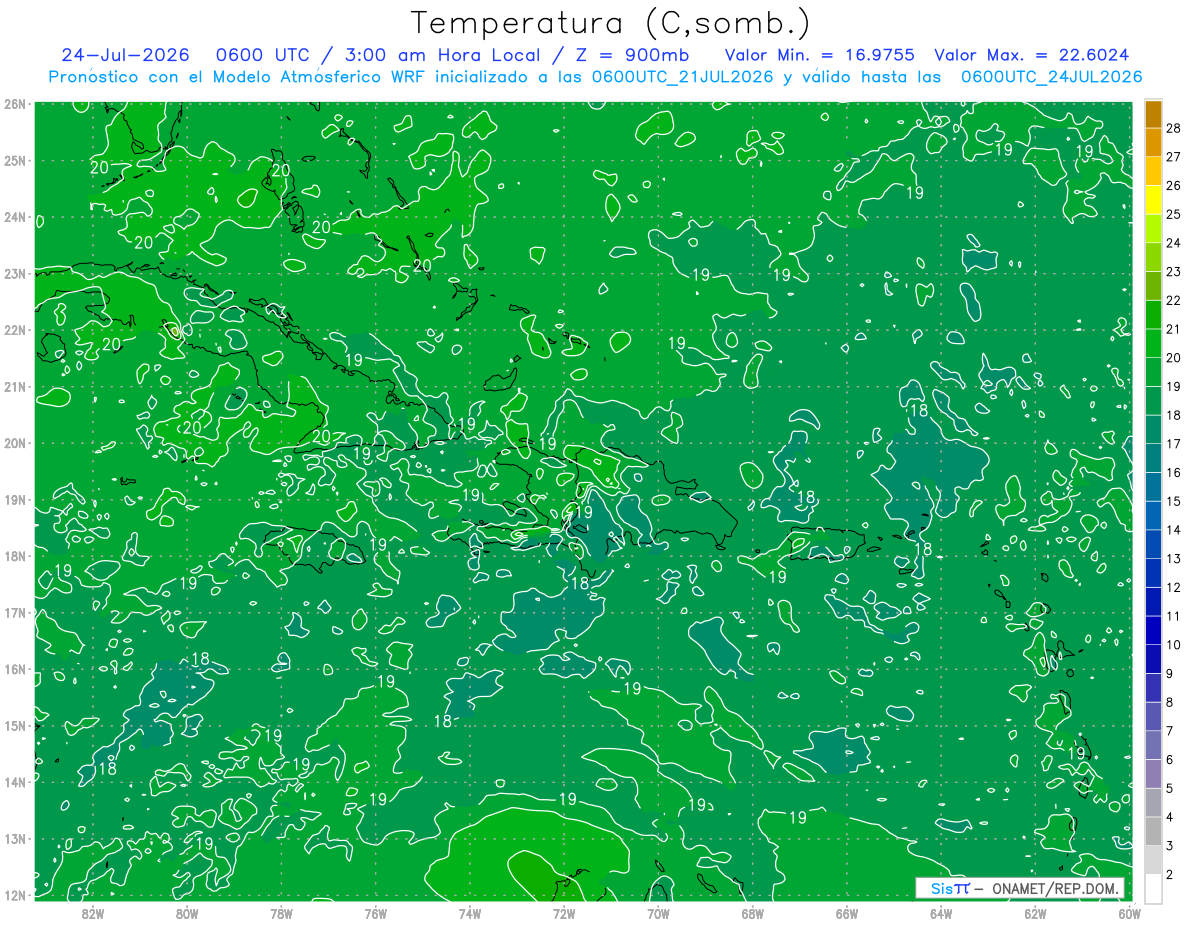Viewport: 1200px width, 927px height.
Task: Click the '16' colorbar label
Action: 1174,472
